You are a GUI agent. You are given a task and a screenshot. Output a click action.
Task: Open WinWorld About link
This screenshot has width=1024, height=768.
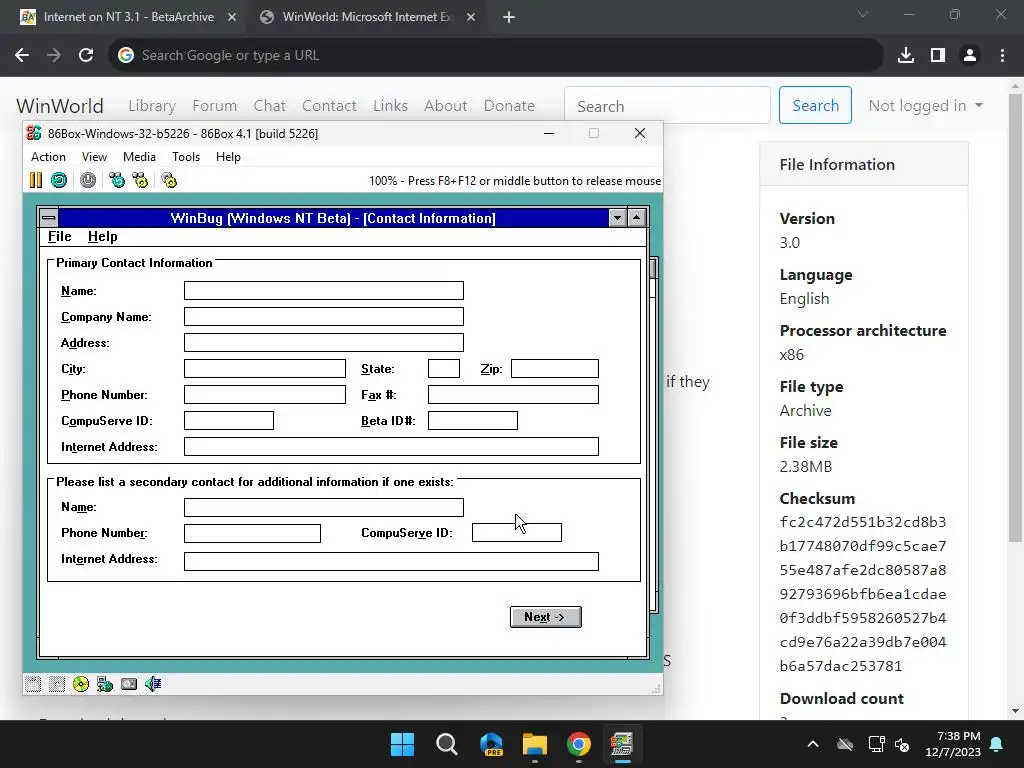click(445, 106)
